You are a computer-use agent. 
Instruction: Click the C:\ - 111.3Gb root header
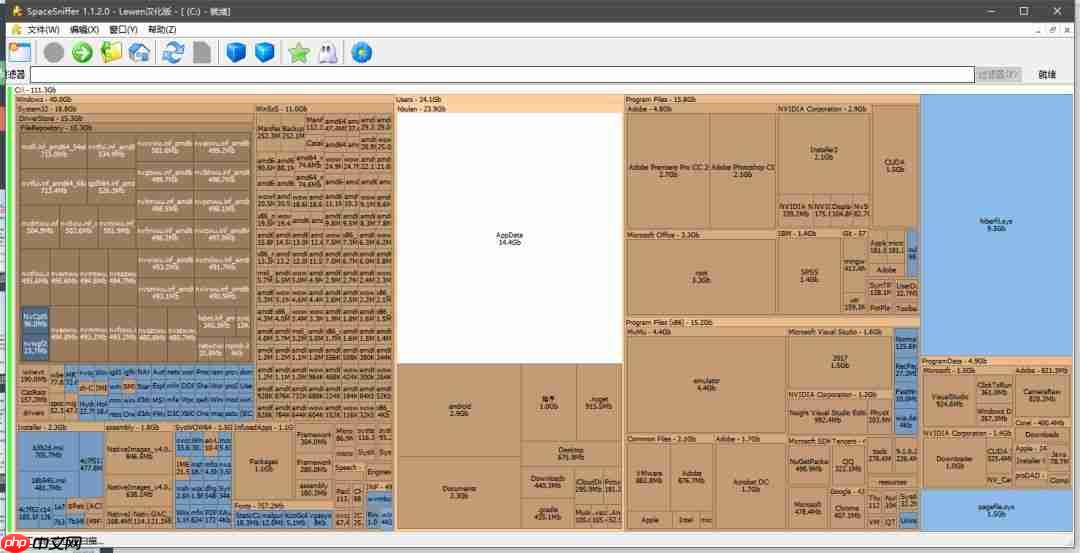pos(36,90)
